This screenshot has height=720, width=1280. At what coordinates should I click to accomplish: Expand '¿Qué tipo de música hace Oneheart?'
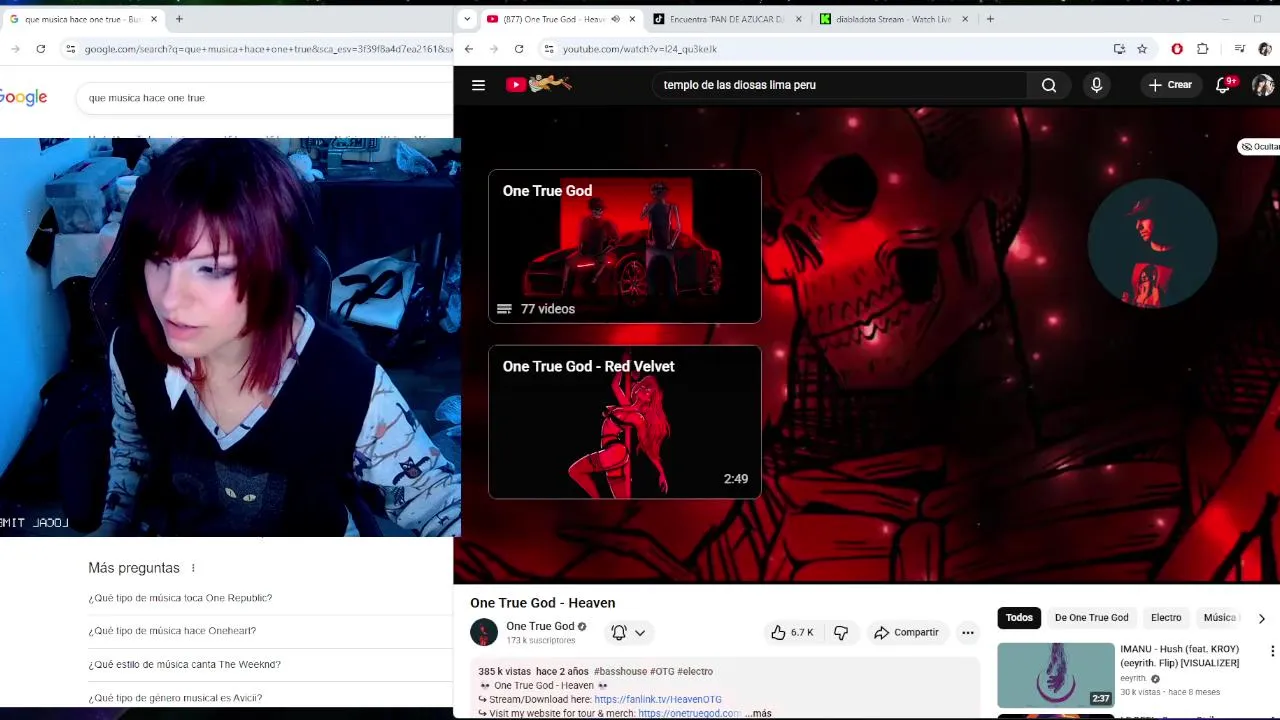pyautogui.click(x=270, y=631)
